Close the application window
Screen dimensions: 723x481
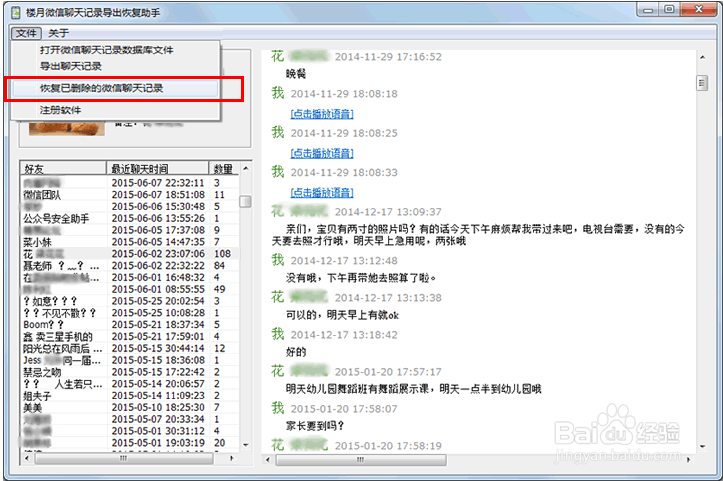point(699,10)
